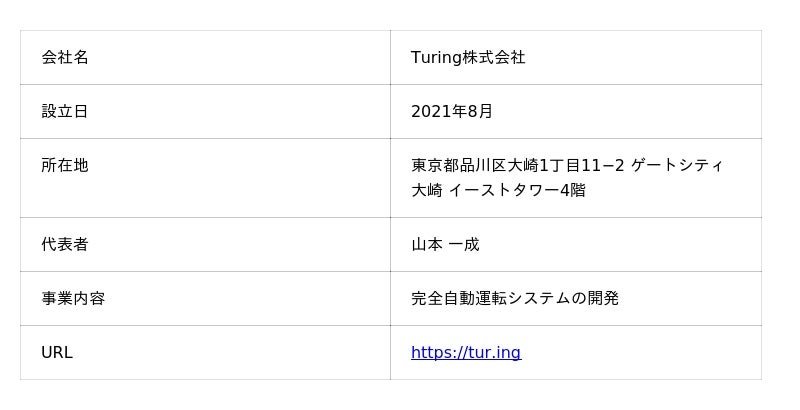800x410 pixels.
Task: Click the 代表者 label cell
Action: [x=65, y=245]
